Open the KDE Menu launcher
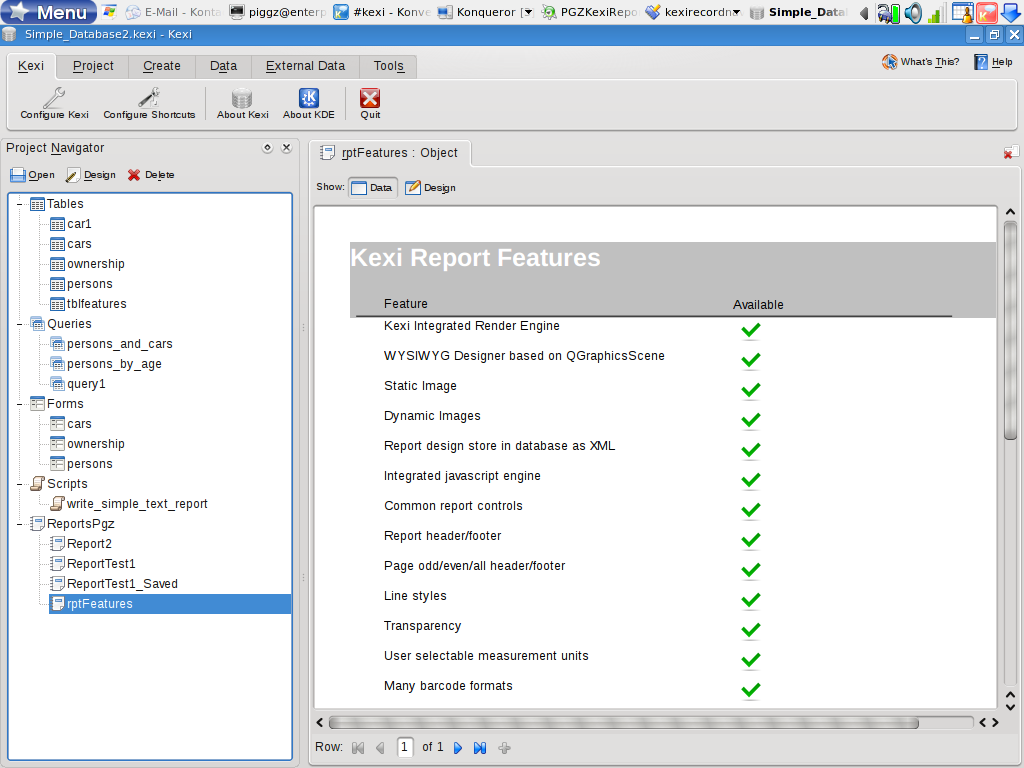Screen dimensions: 1024x768 tap(49, 12)
